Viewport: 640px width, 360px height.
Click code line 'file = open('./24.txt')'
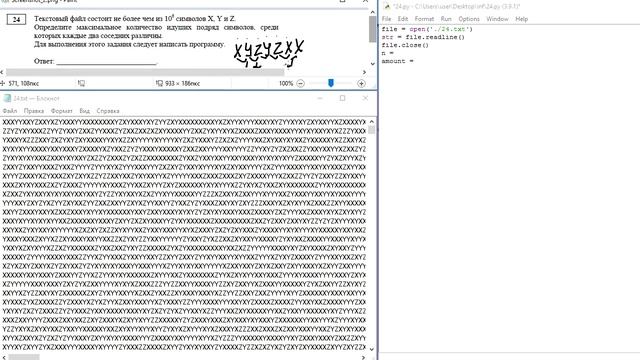tap(427, 29)
